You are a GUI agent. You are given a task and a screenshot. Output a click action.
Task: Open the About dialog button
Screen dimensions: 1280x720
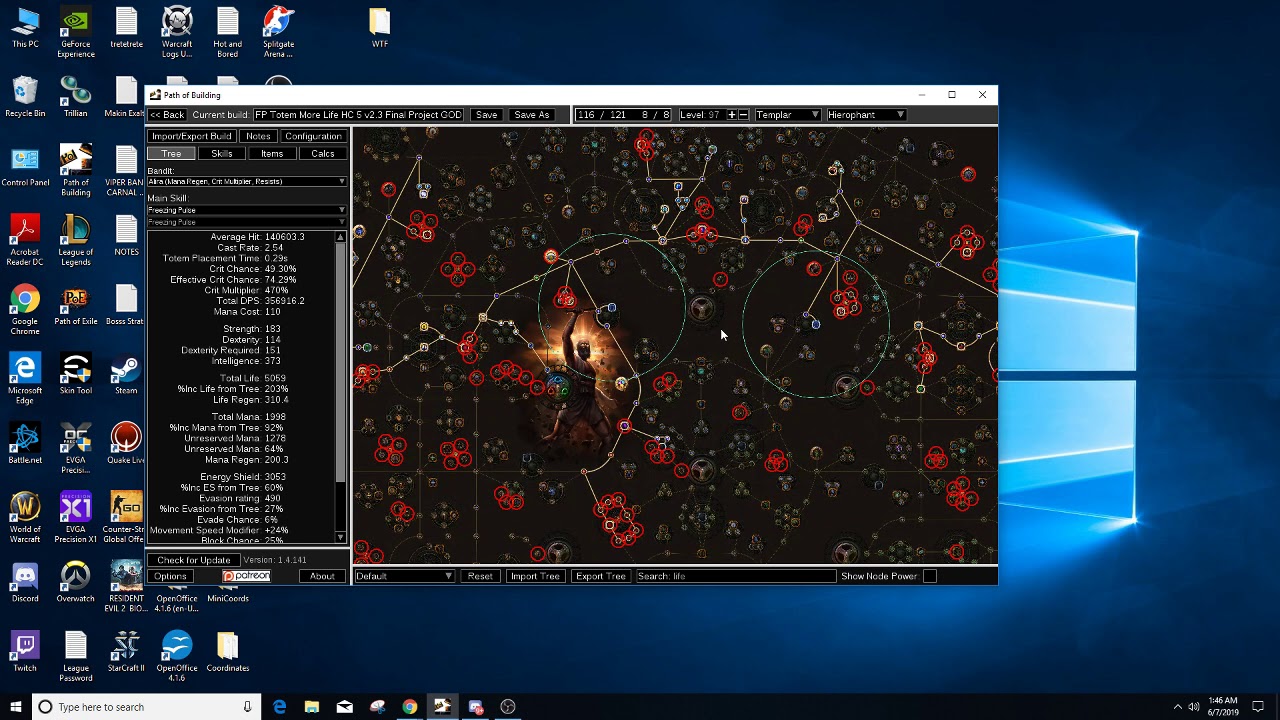click(x=322, y=576)
